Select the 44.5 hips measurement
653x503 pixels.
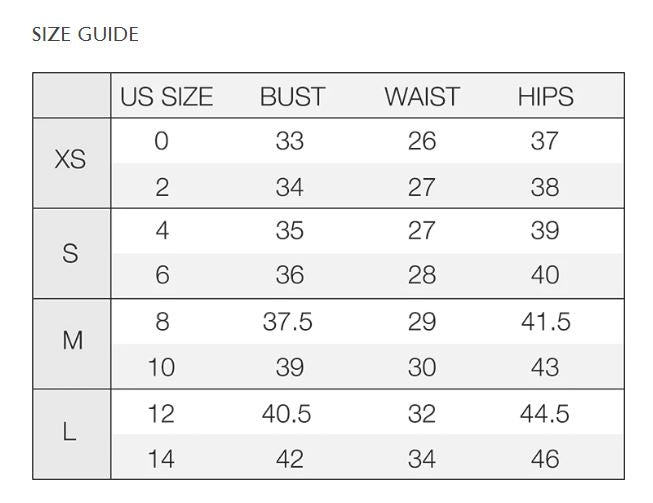pyautogui.click(x=545, y=413)
